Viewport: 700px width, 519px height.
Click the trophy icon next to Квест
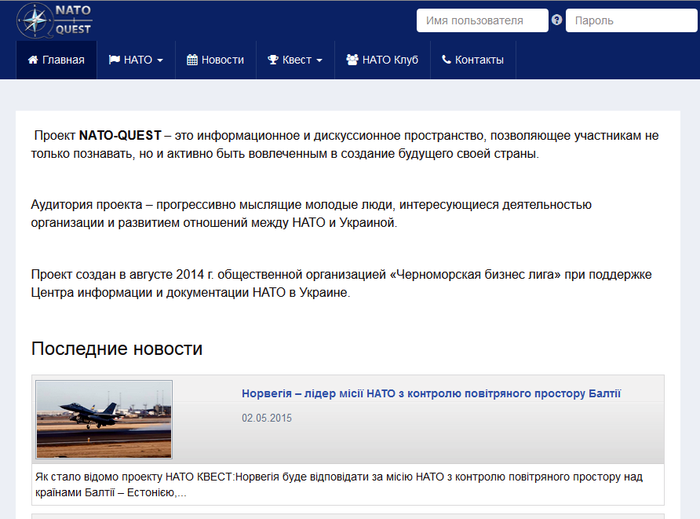click(x=273, y=60)
